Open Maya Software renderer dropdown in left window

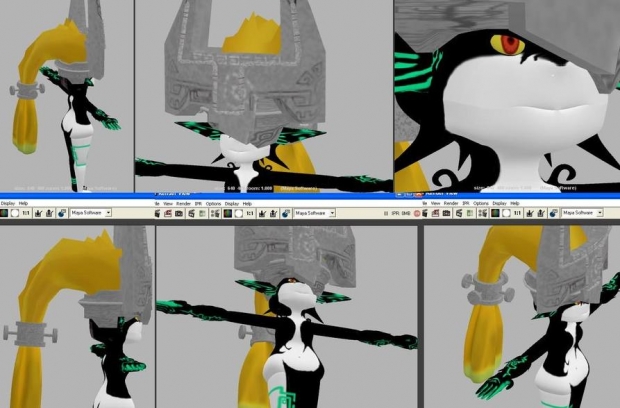[x=91, y=213]
